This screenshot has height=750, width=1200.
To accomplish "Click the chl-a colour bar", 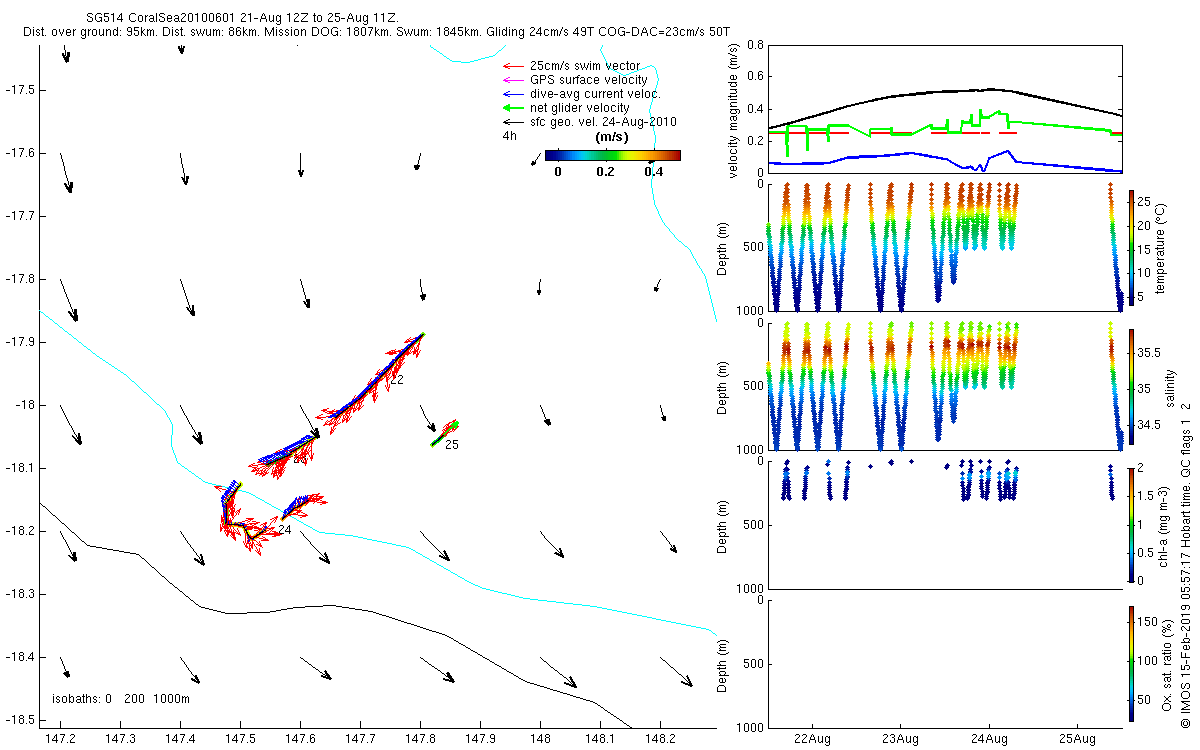I will click(x=1131, y=523).
